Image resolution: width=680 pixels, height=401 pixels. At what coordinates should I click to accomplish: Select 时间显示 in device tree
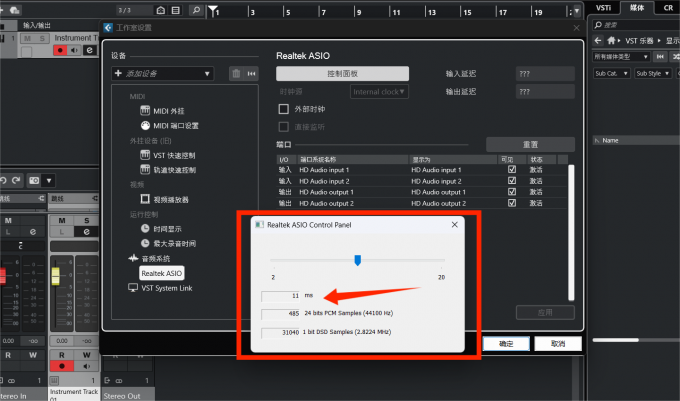pos(161,229)
